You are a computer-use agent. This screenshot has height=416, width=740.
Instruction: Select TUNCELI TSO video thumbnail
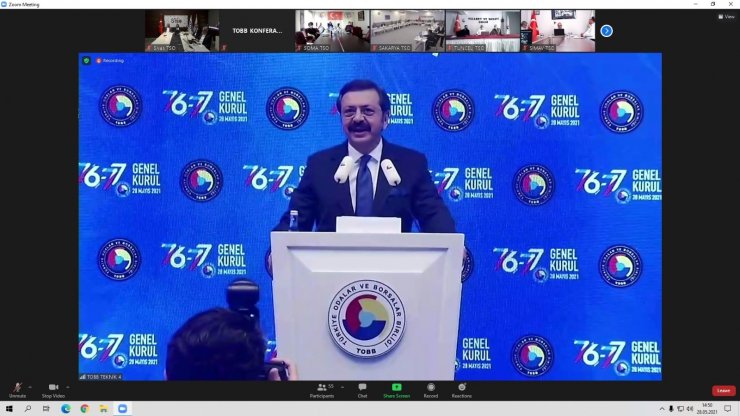[483, 31]
